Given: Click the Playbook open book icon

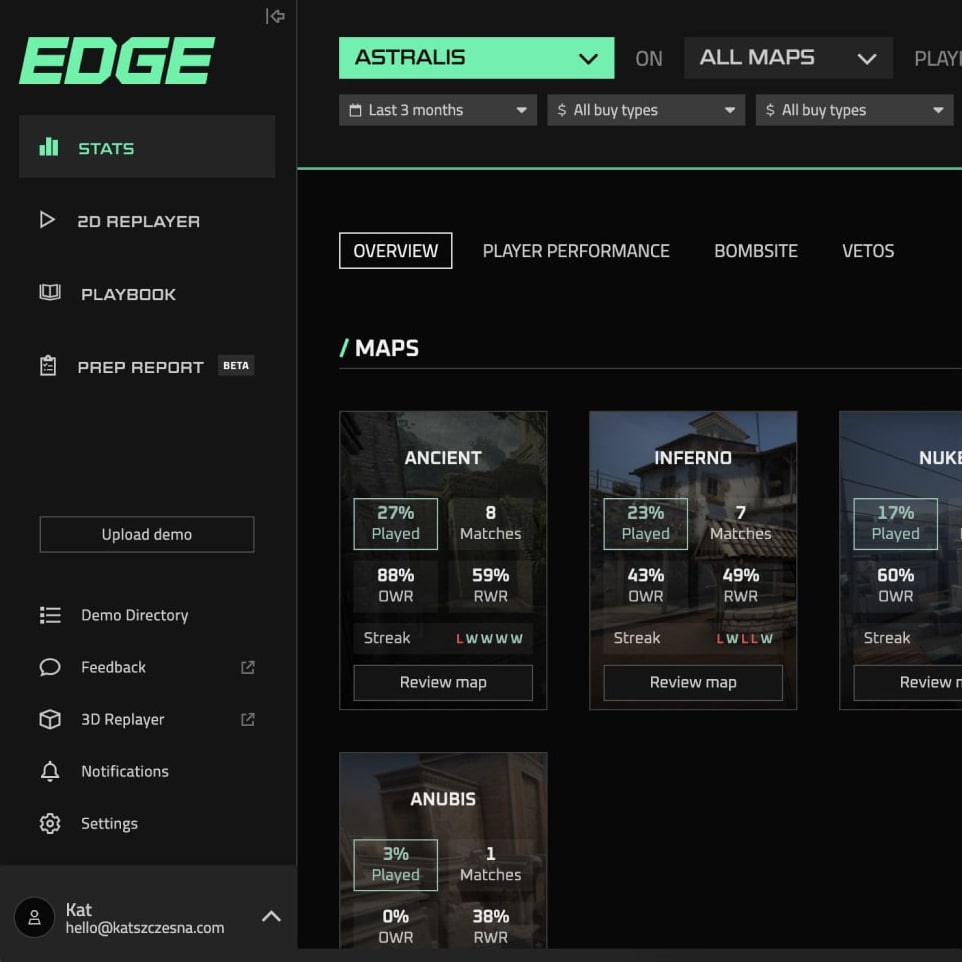Looking at the screenshot, I should coord(49,293).
